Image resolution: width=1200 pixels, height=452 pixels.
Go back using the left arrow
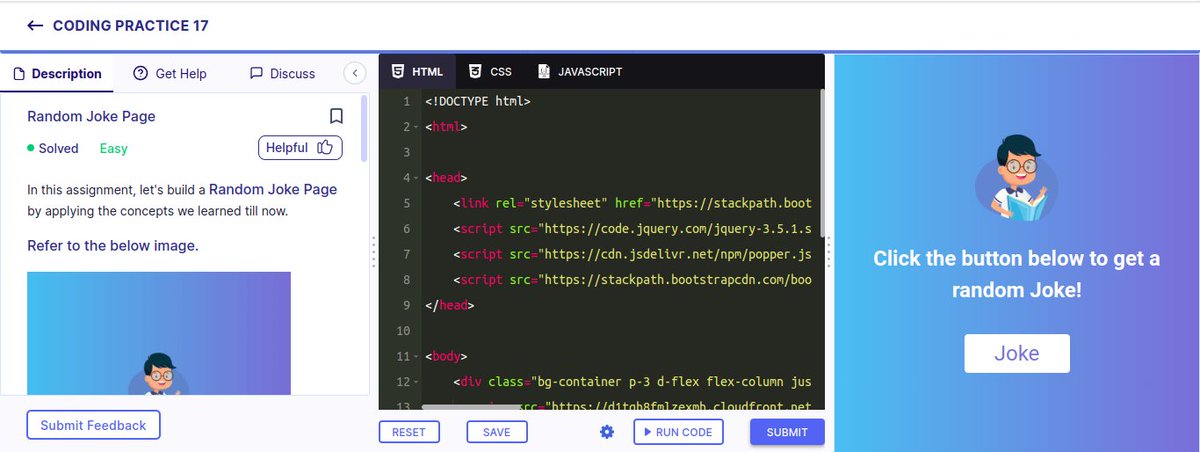pos(35,25)
